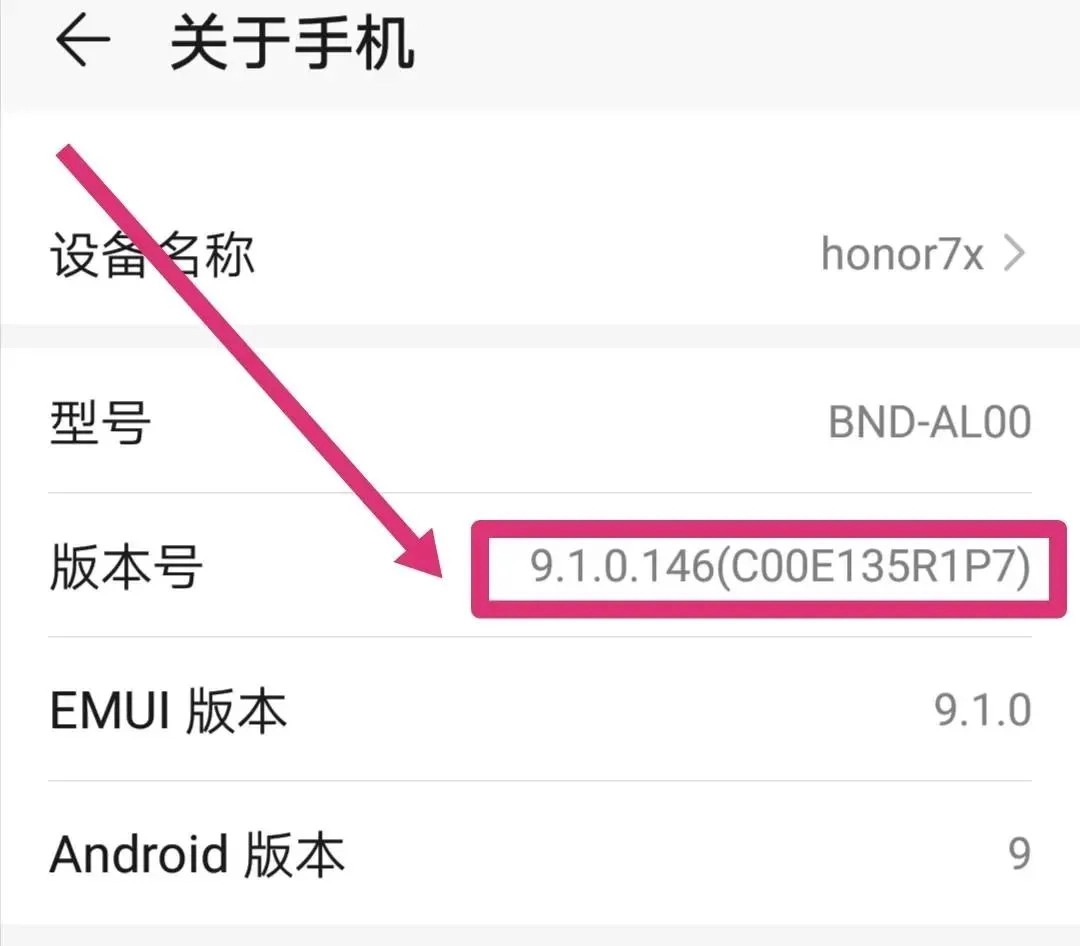Click the gray divider band below 设备名称
This screenshot has height=946, width=1080.
[x=540, y=336]
